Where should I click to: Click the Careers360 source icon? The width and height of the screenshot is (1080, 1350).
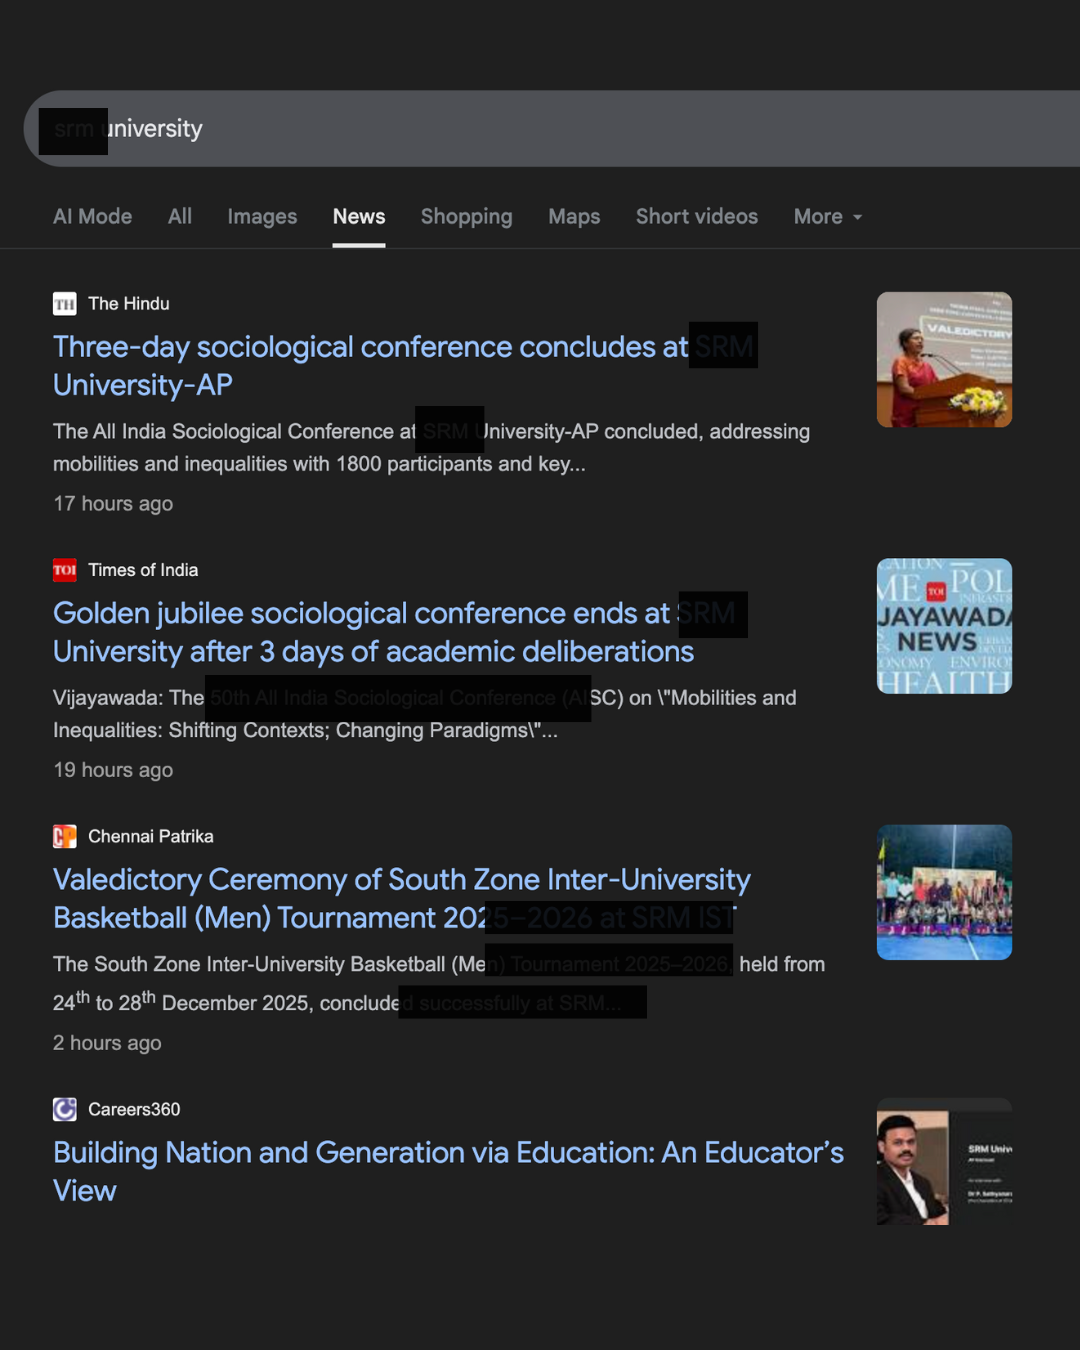pos(65,1109)
